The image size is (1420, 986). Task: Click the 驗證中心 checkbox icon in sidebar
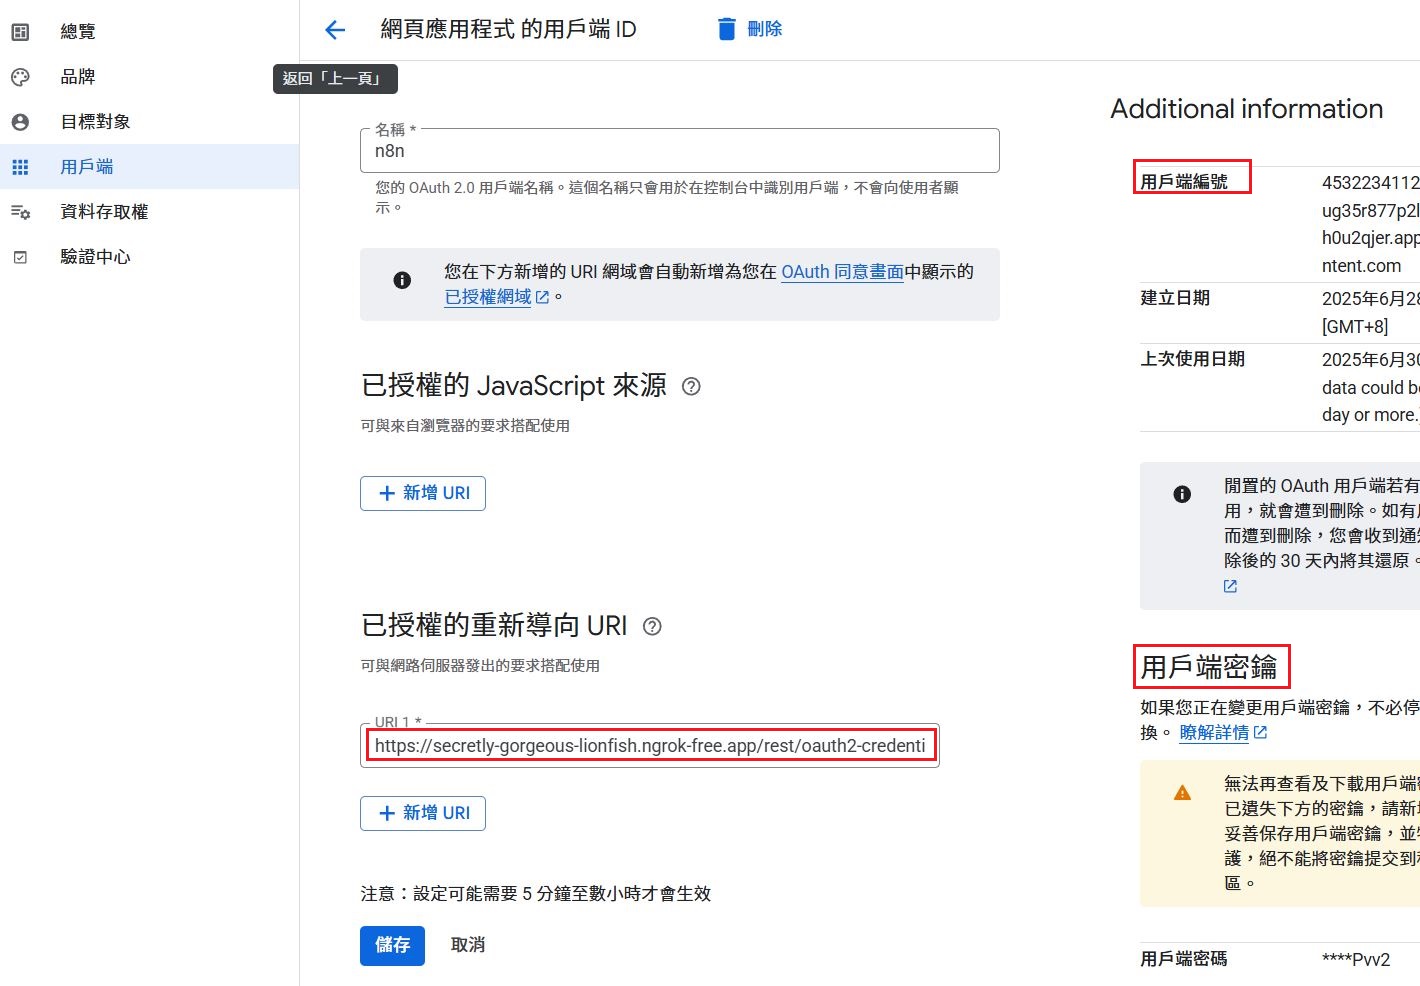(20, 257)
